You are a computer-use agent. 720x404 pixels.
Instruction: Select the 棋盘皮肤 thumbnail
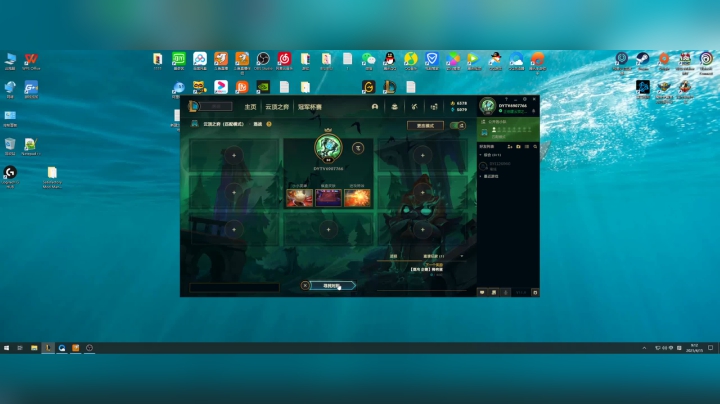click(x=328, y=198)
